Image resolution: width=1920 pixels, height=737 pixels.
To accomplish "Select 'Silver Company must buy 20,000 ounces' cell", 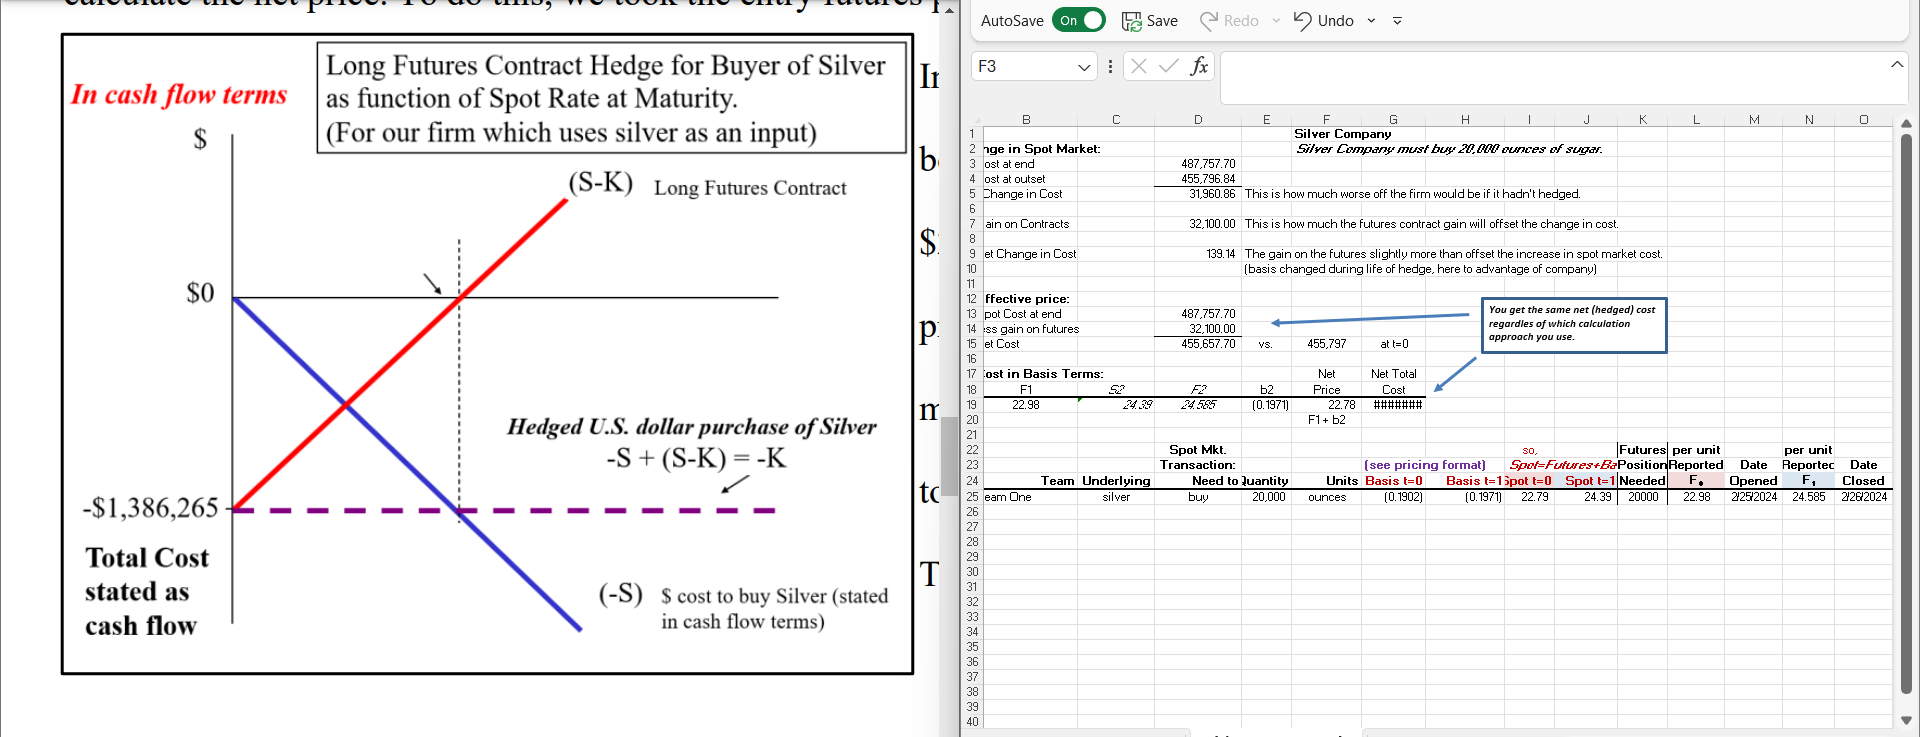I will click(x=1449, y=149).
